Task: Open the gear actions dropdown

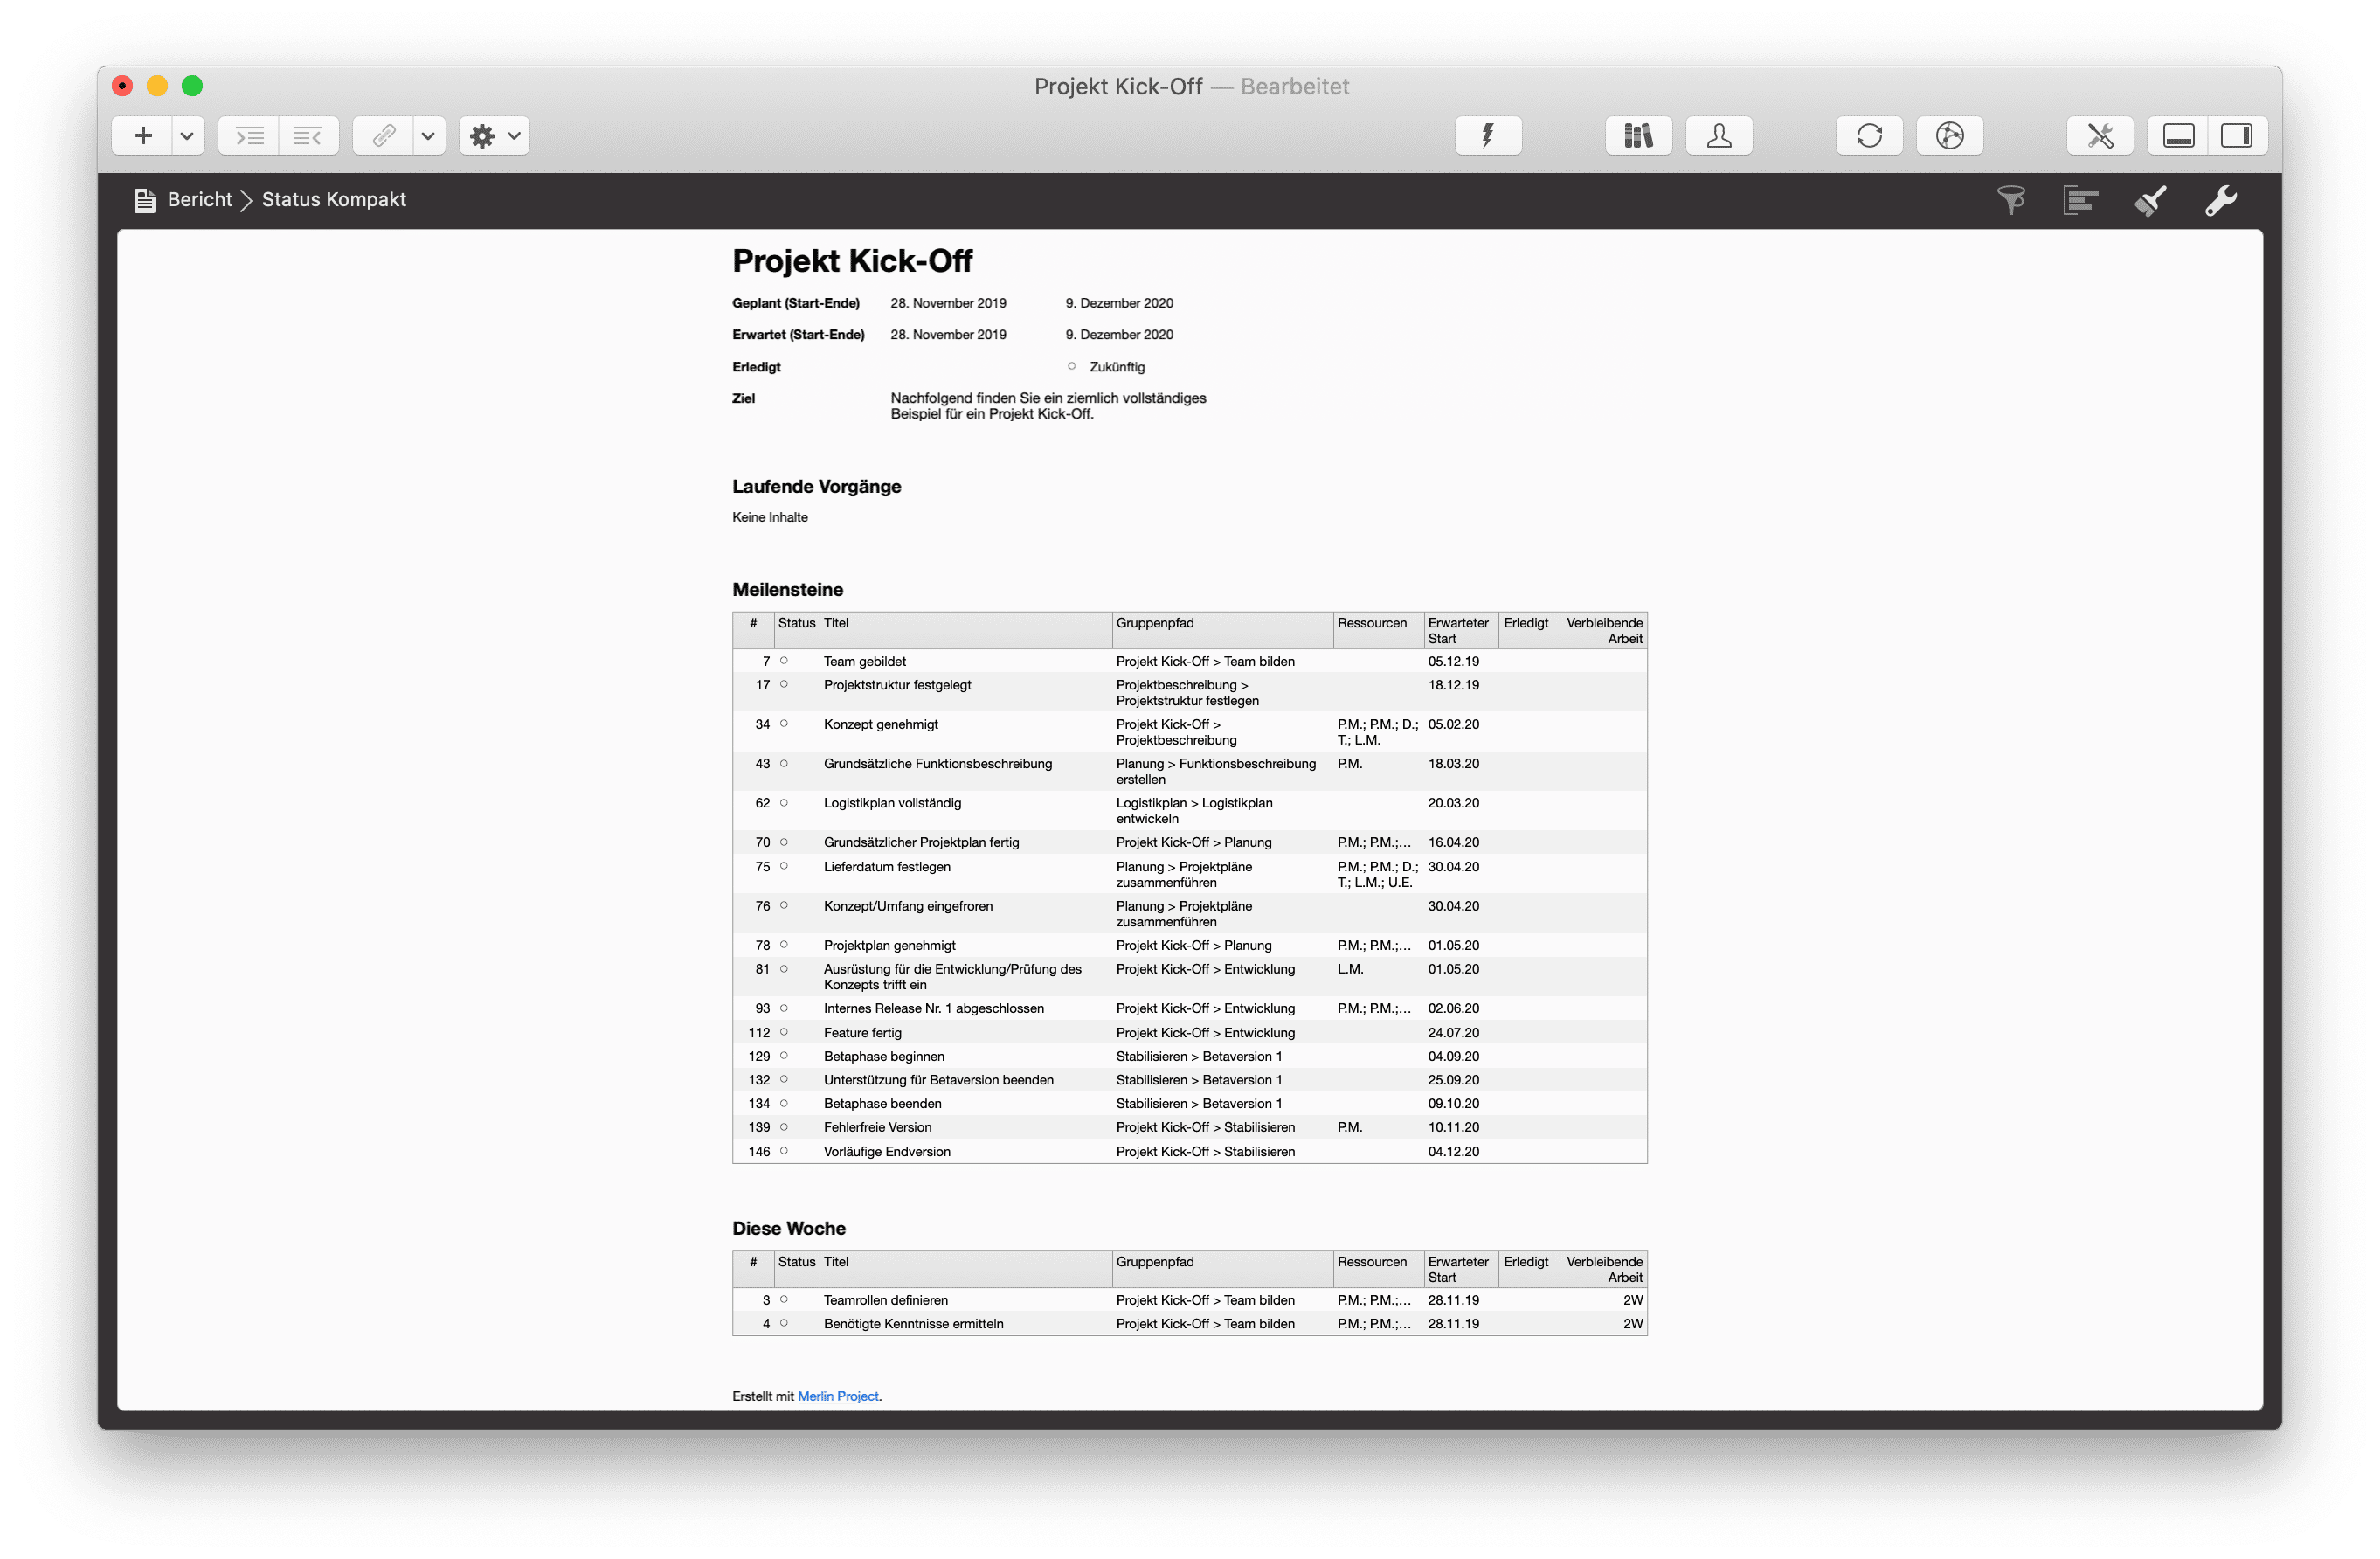Action: click(495, 136)
